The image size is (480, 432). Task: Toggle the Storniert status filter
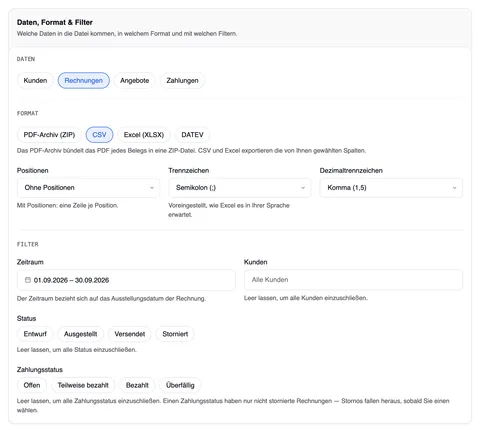click(175, 334)
